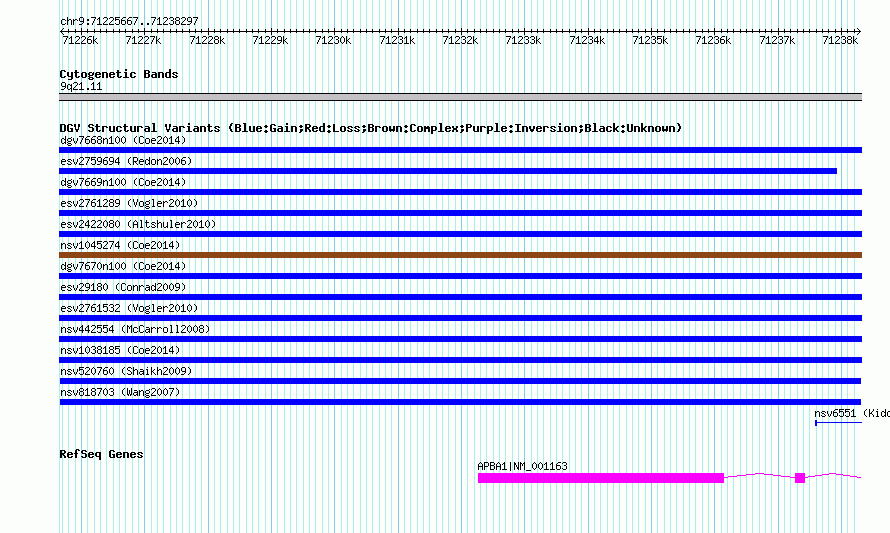Open the esv2759694 (Redon2006) variant label
Image resolution: width=890 pixels, height=533 pixels.
pos(126,161)
